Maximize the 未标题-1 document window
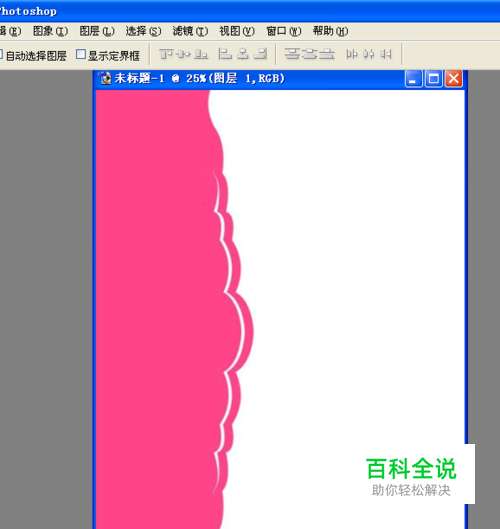This screenshot has width=500, height=529. (434, 79)
